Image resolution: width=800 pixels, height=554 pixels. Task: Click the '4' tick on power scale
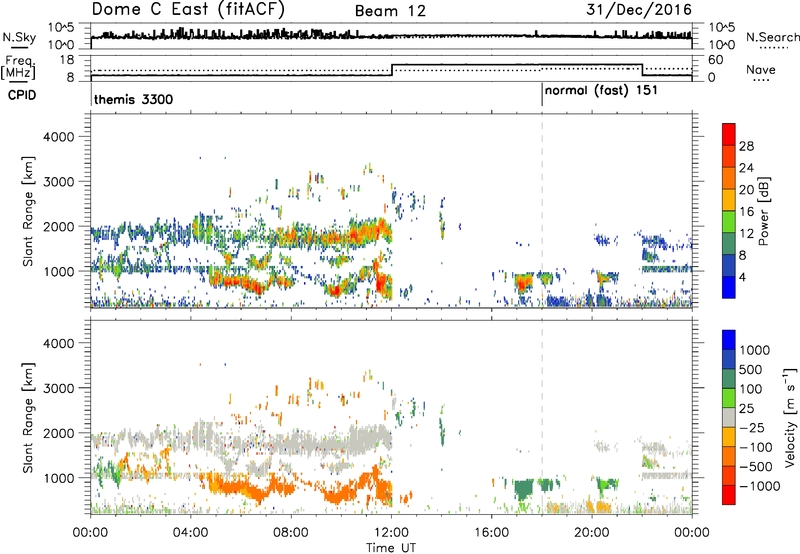(742, 277)
